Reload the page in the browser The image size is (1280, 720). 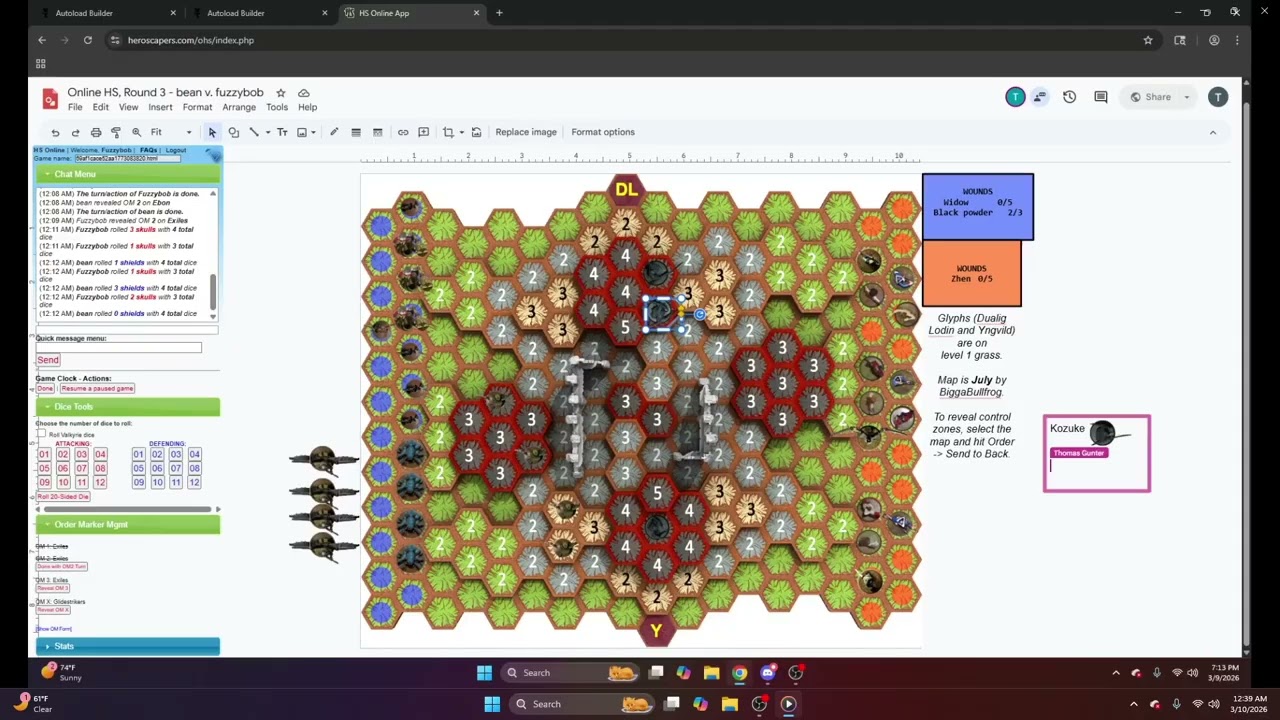point(88,40)
